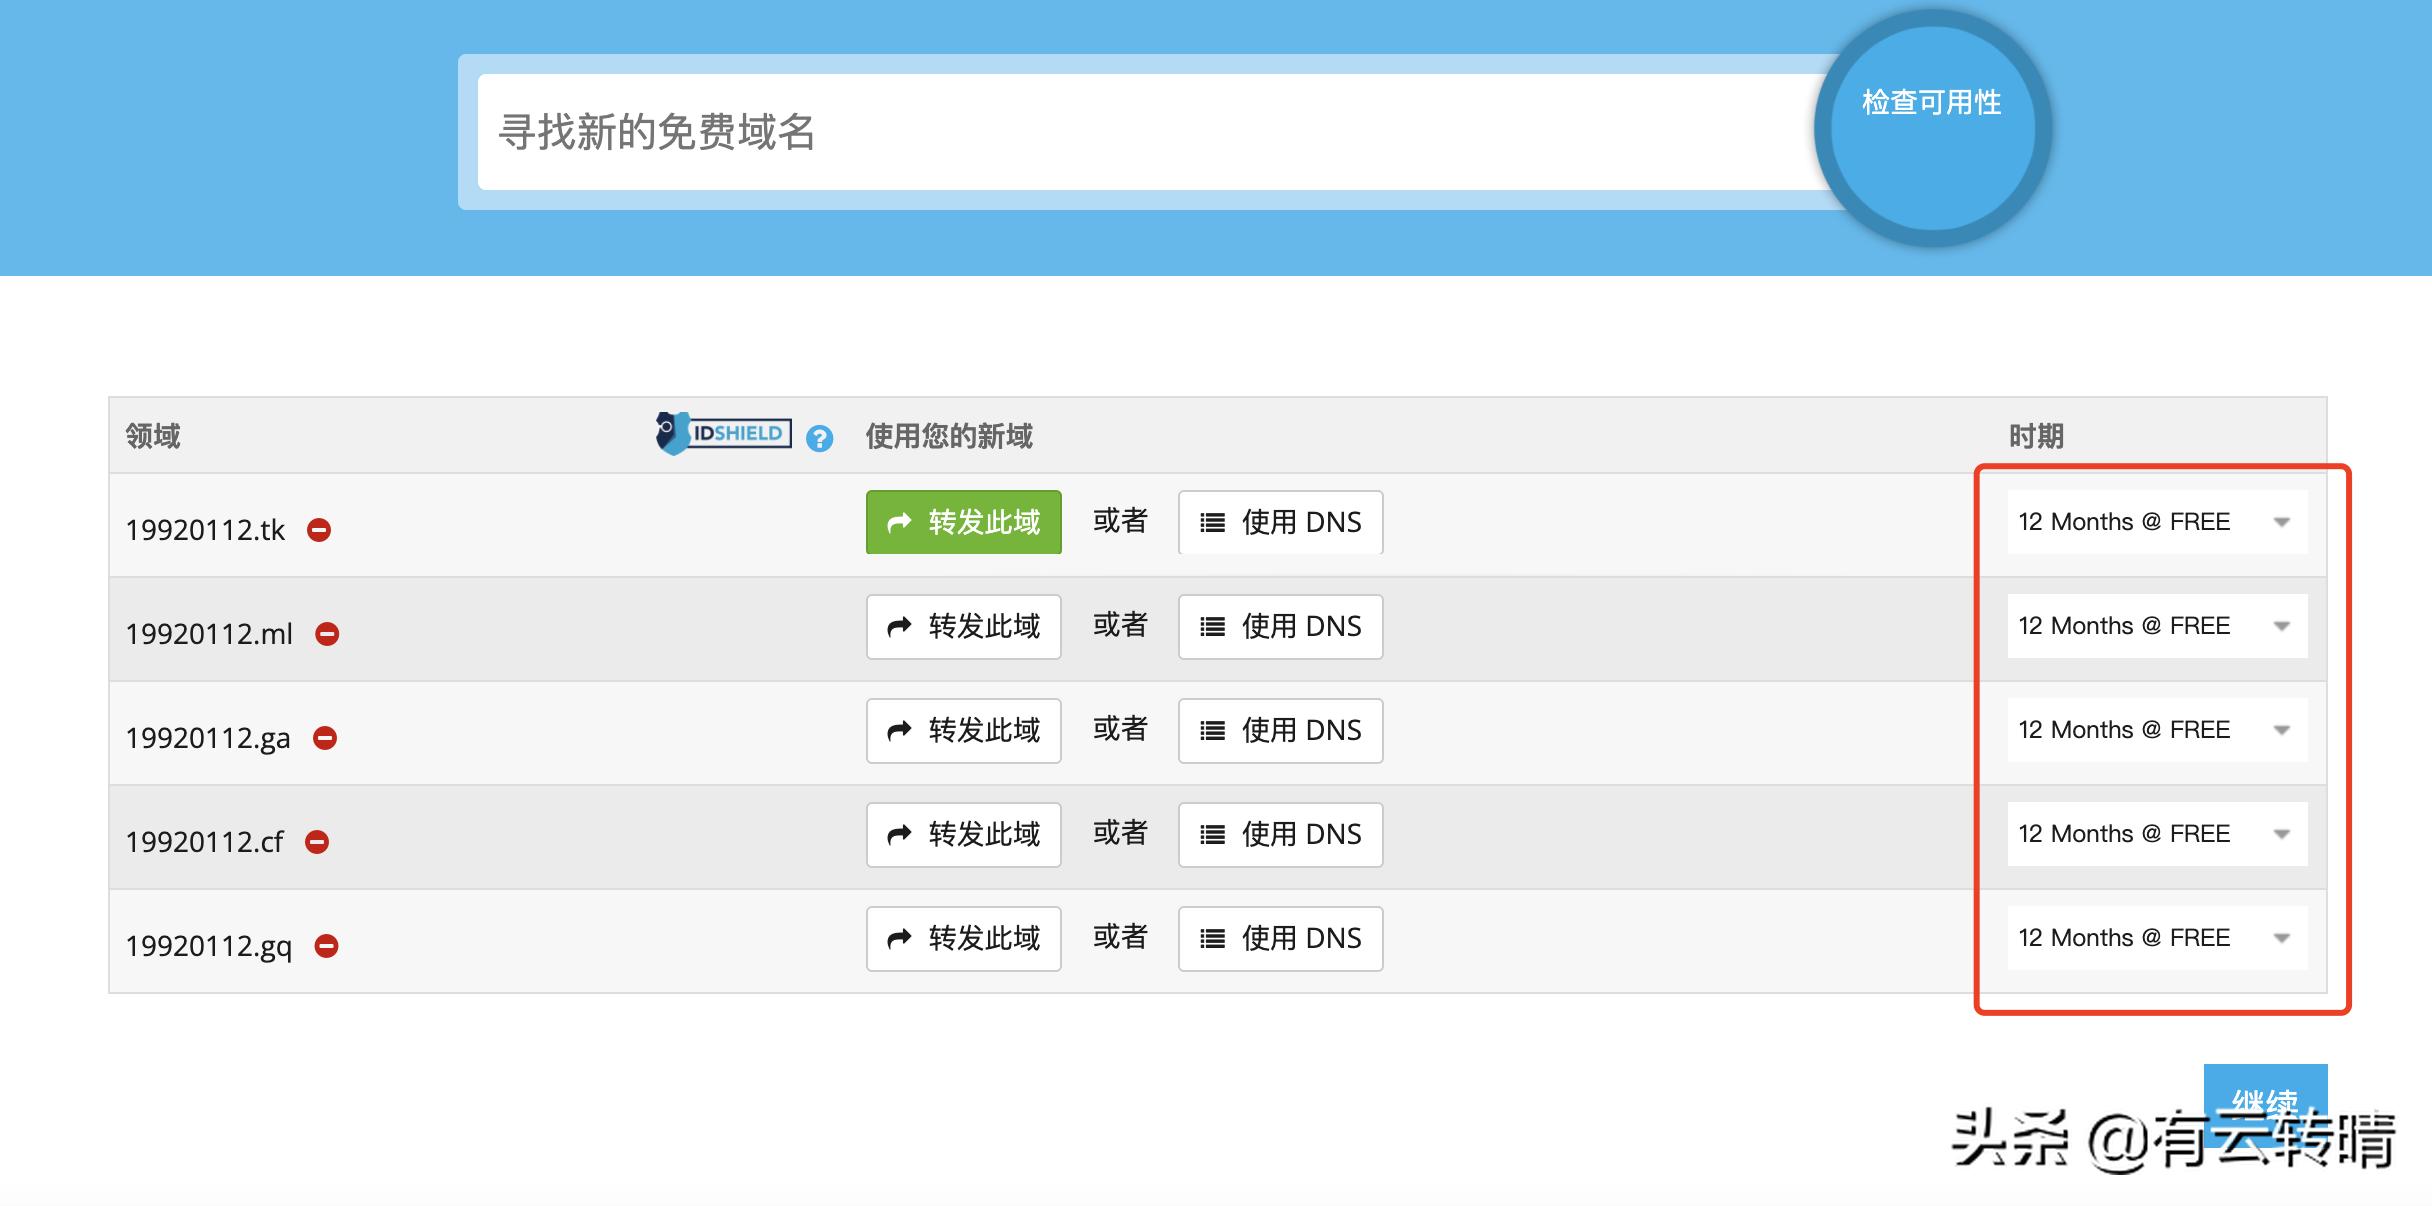This screenshot has width=2432, height=1206.
Task: Expand period selector for 19920112.gq
Action: click(2156, 938)
